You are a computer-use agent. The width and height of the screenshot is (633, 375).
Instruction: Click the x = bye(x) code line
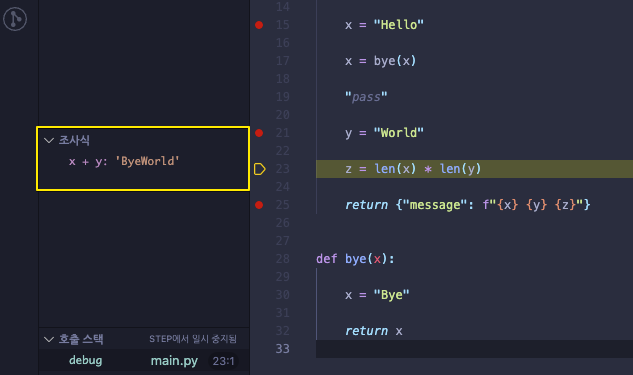click(380, 61)
